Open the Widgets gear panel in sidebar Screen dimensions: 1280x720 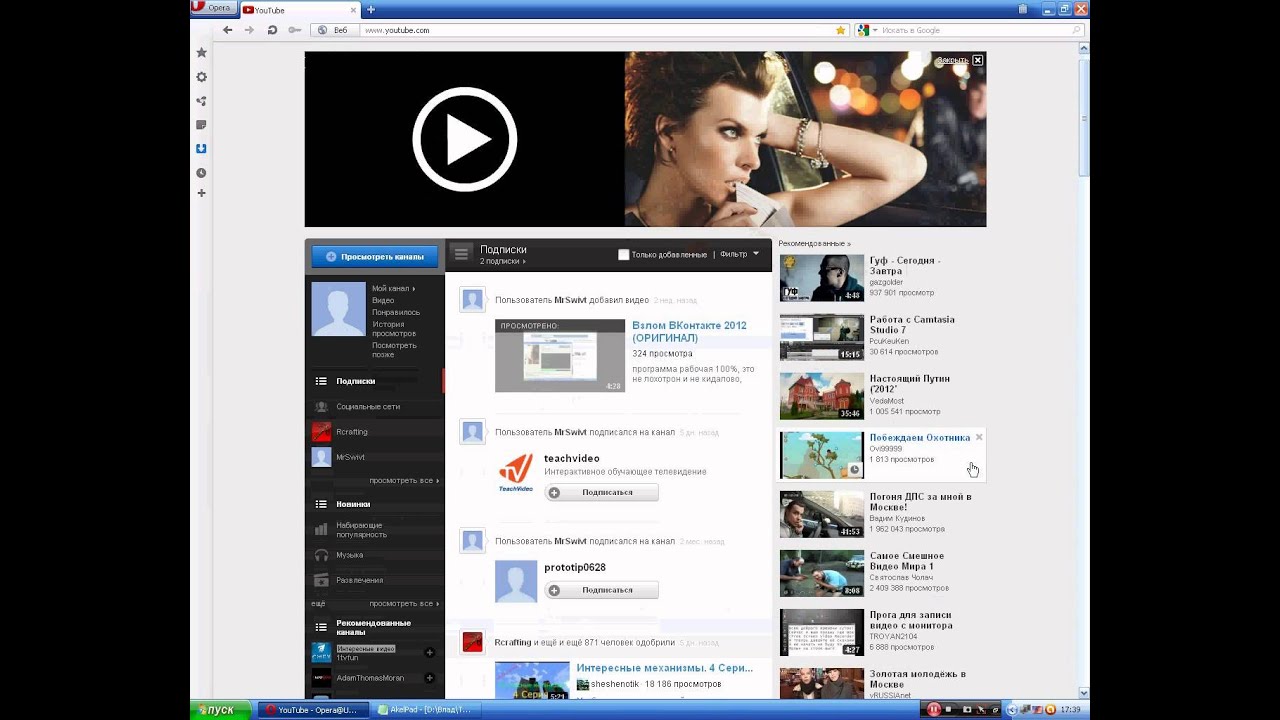(201, 77)
